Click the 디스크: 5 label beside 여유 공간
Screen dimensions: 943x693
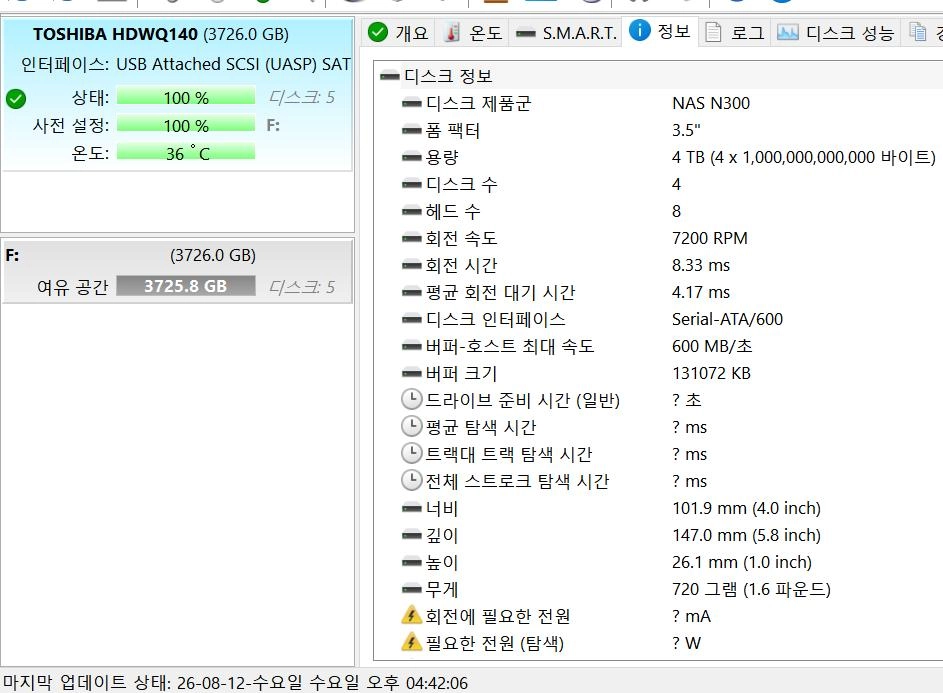click(x=301, y=287)
